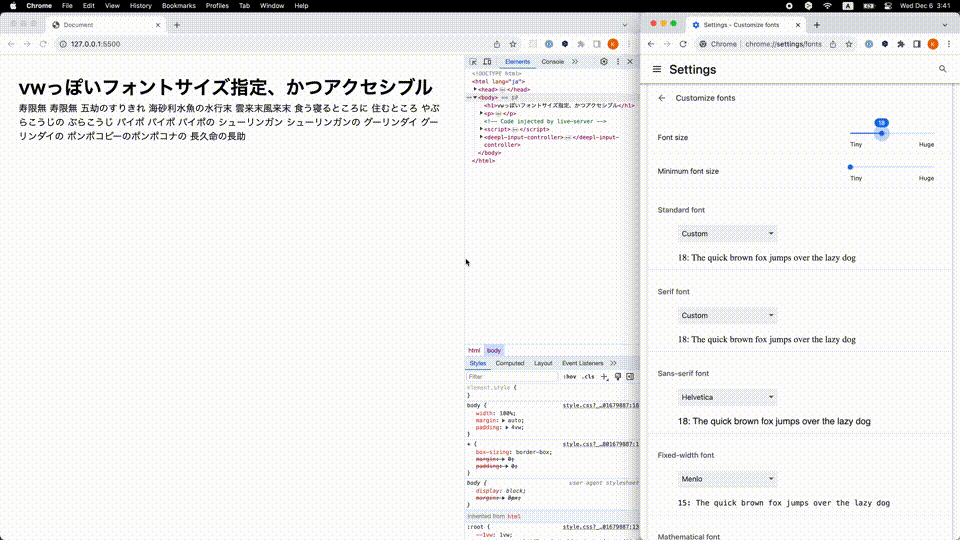Toggle the computed styles sidebar icon
The image size is (960, 540).
(x=630, y=377)
